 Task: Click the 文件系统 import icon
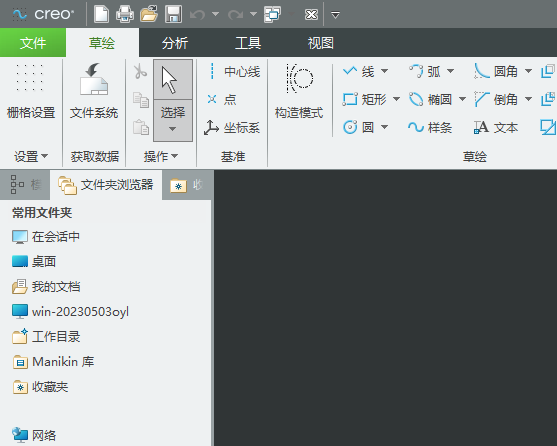click(94, 91)
